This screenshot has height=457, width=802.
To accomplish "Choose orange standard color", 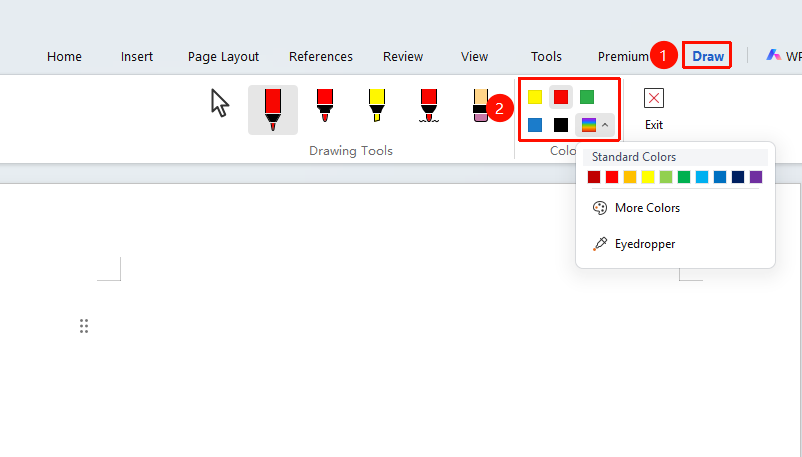I will [x=630, y=177].
